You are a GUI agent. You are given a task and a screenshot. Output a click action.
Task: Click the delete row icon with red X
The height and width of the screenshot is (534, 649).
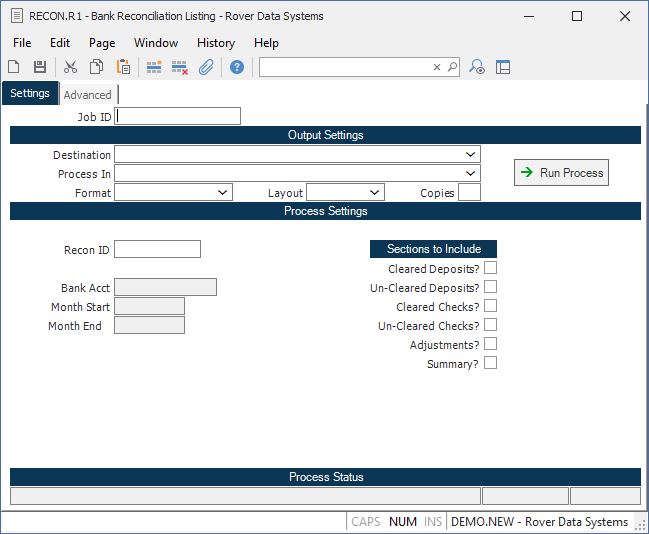tap(180, 67)
